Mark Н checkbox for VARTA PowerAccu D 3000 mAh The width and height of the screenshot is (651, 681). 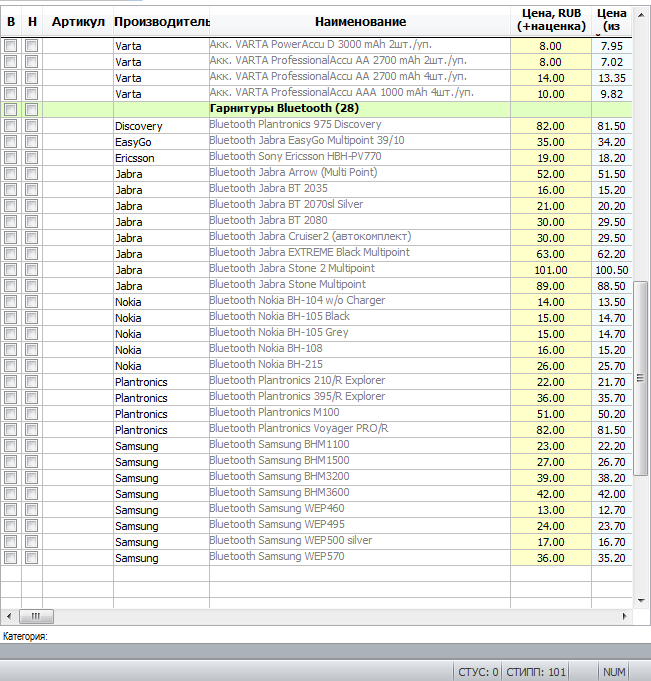pyautogui.click(x=31, y=45)
